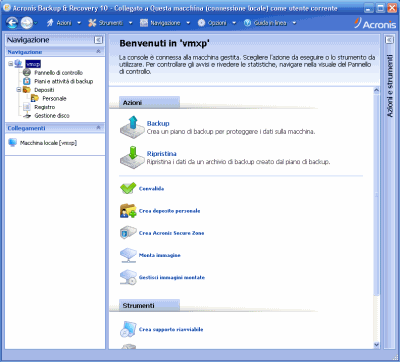This screenshot has width=400, height=362.
Task: Click the Ripristina drive down-arrow icon
Action: click(132, 157)
